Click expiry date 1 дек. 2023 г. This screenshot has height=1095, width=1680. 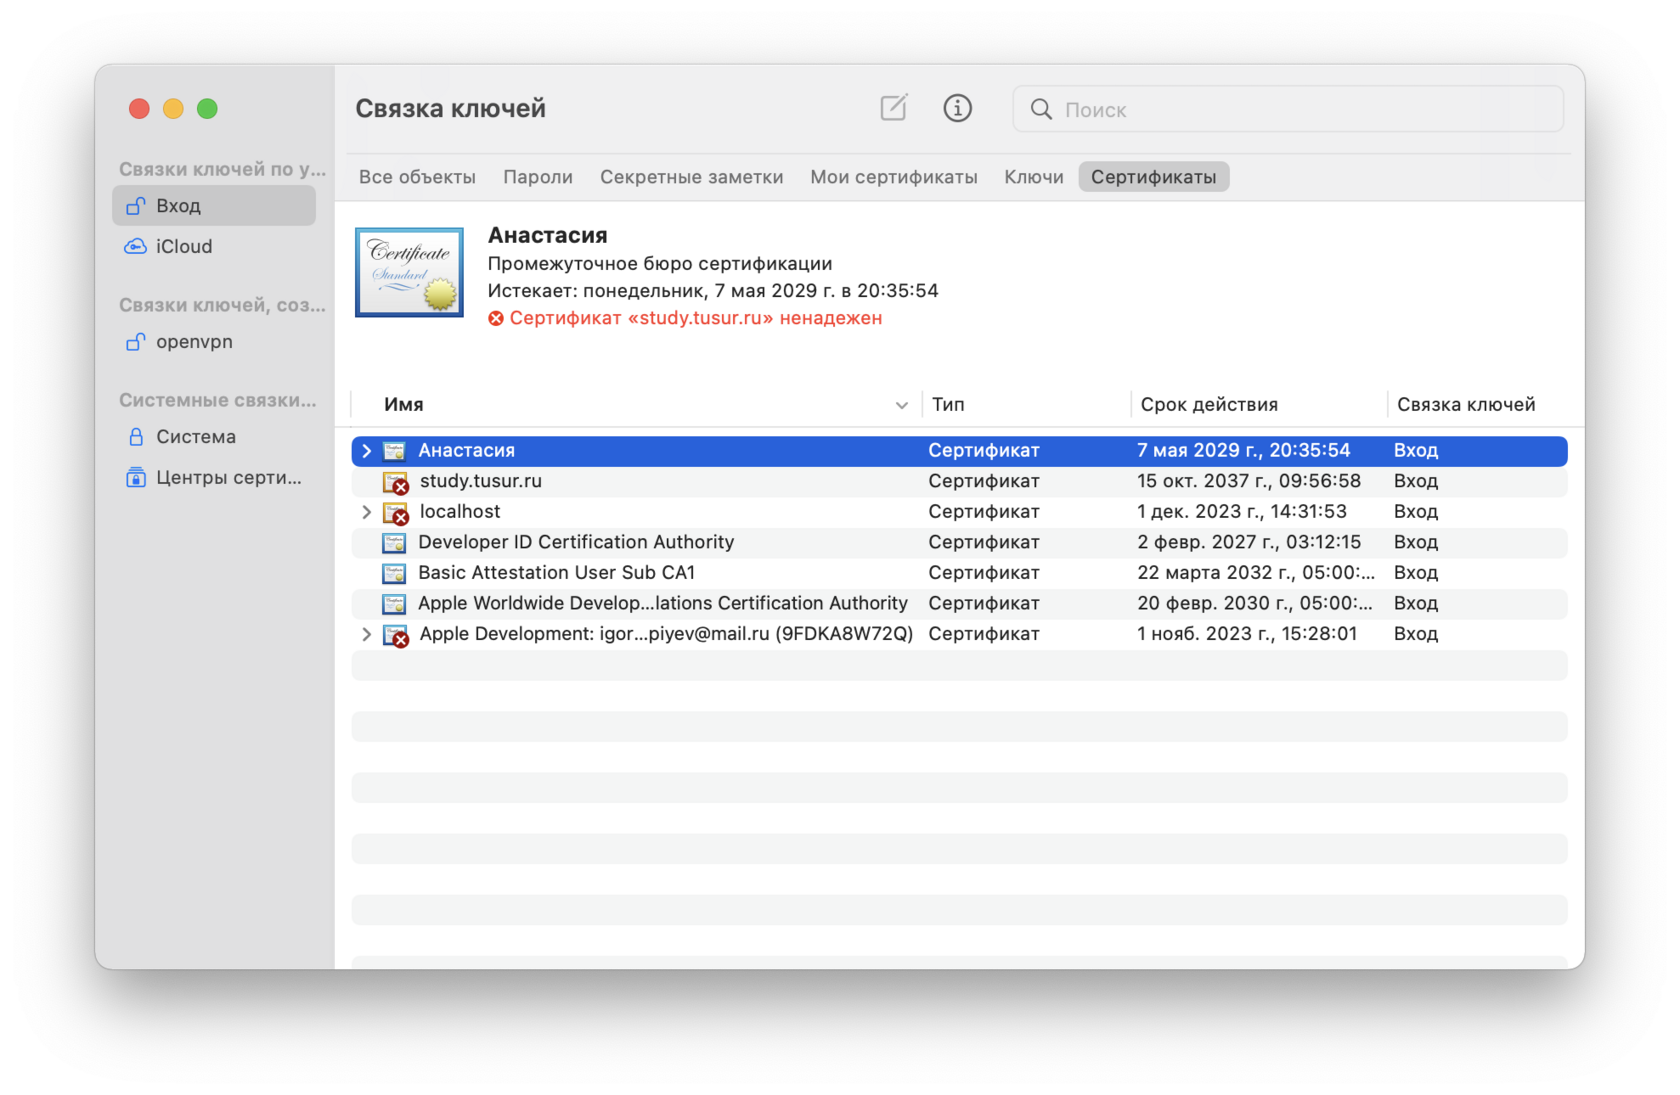(1241, 511)
